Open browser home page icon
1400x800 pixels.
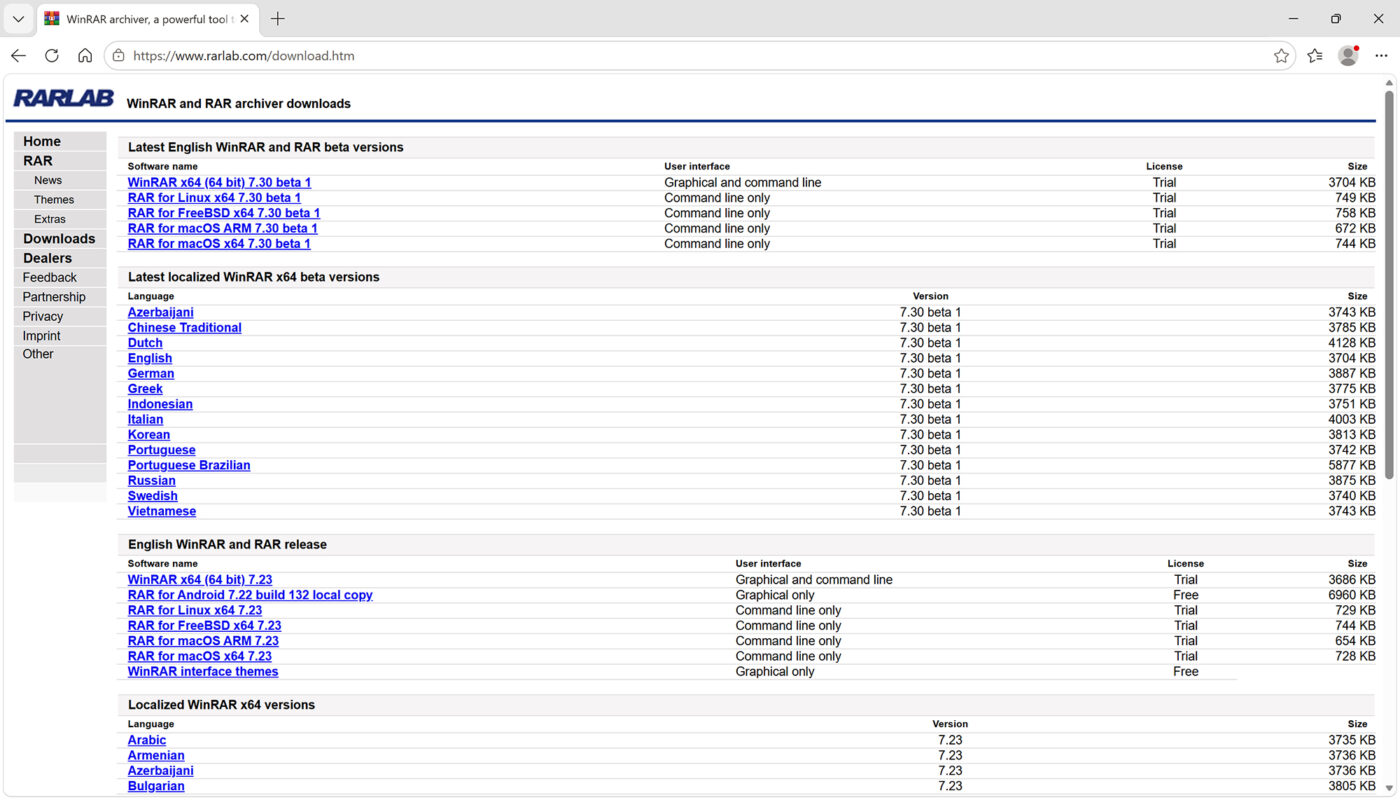(85, 56)
